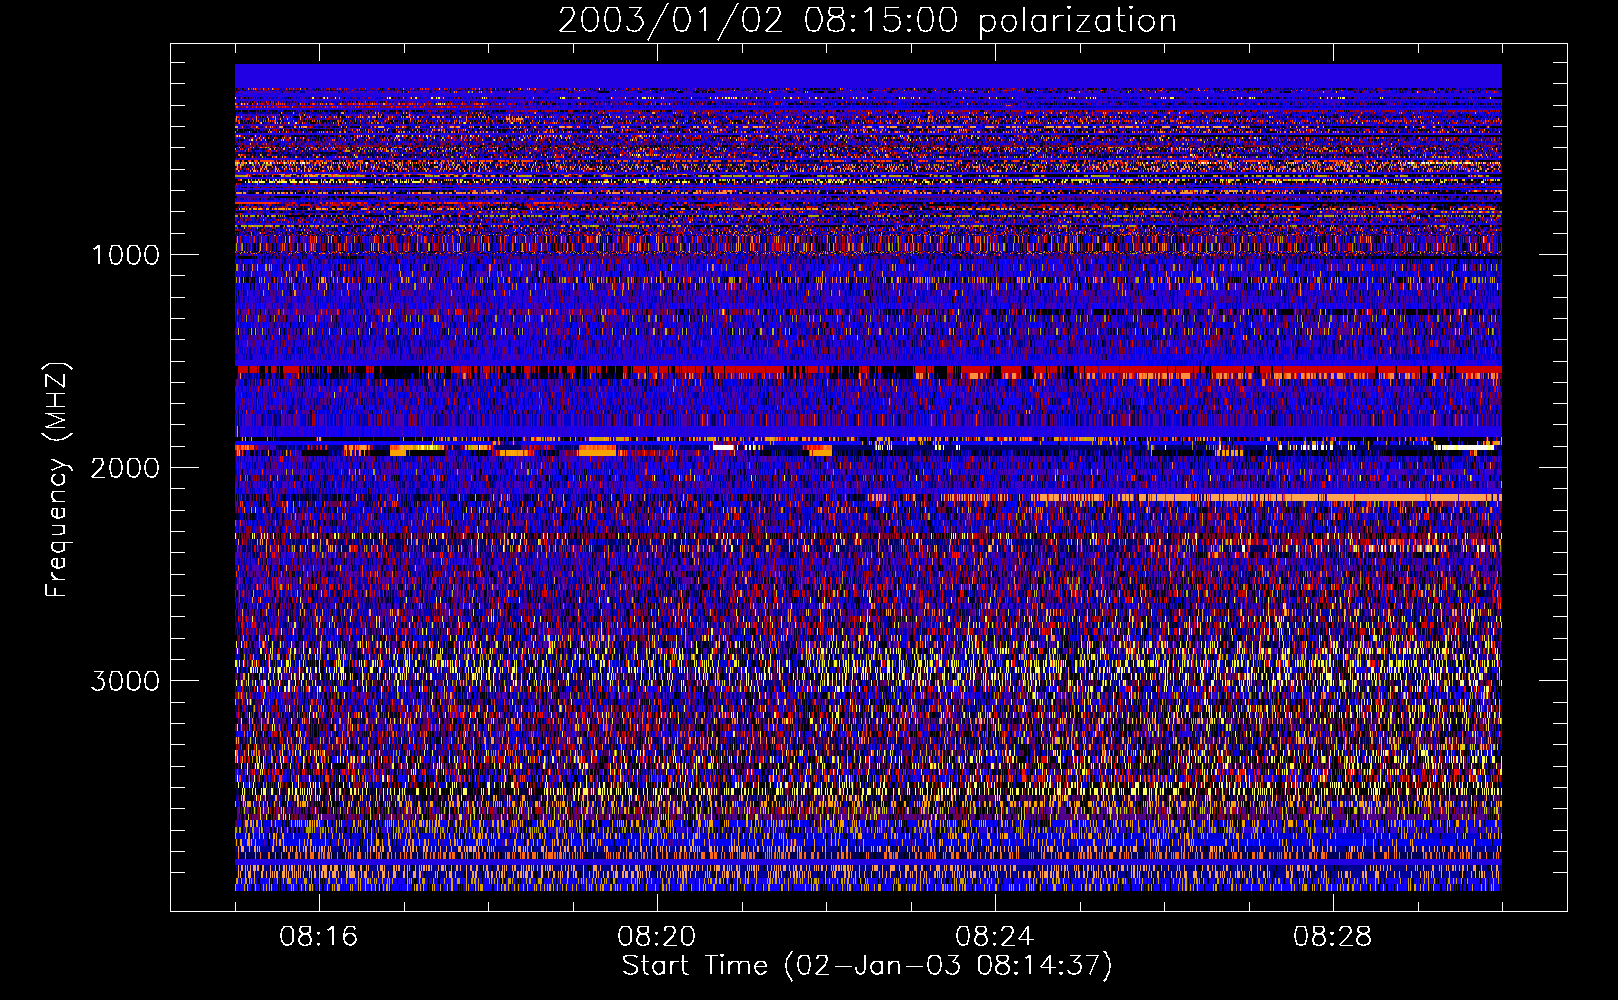Click the plot title '2003/01/02 08:15:00 polarization'
1618x1000 pixels.
pyautogui.click(x=867, y=21)
